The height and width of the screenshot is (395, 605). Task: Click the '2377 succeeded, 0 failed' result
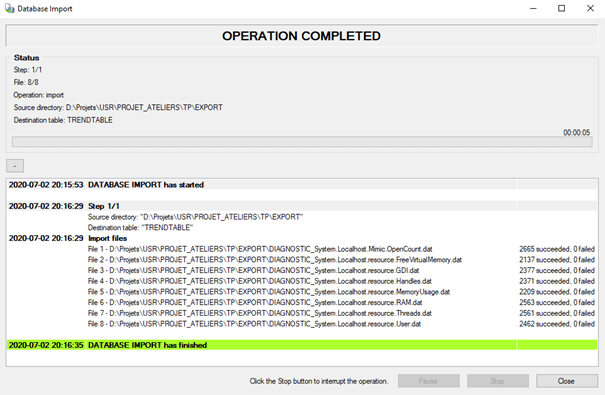[x=557, y=270]
